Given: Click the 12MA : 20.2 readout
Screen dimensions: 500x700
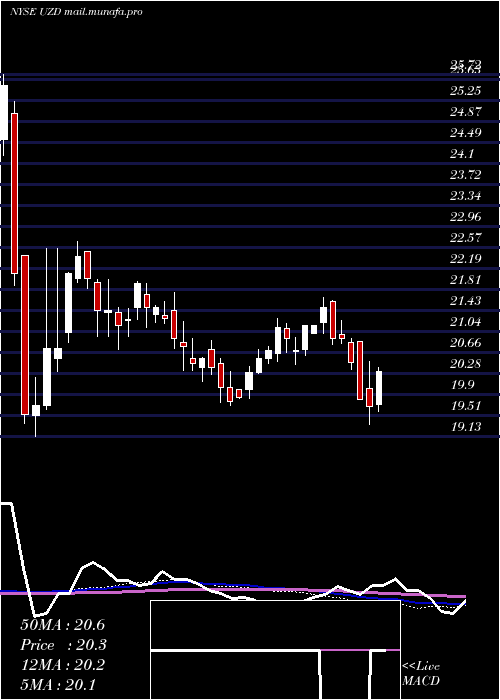Looking at the screenshot, I should click(x=62, y=665).
